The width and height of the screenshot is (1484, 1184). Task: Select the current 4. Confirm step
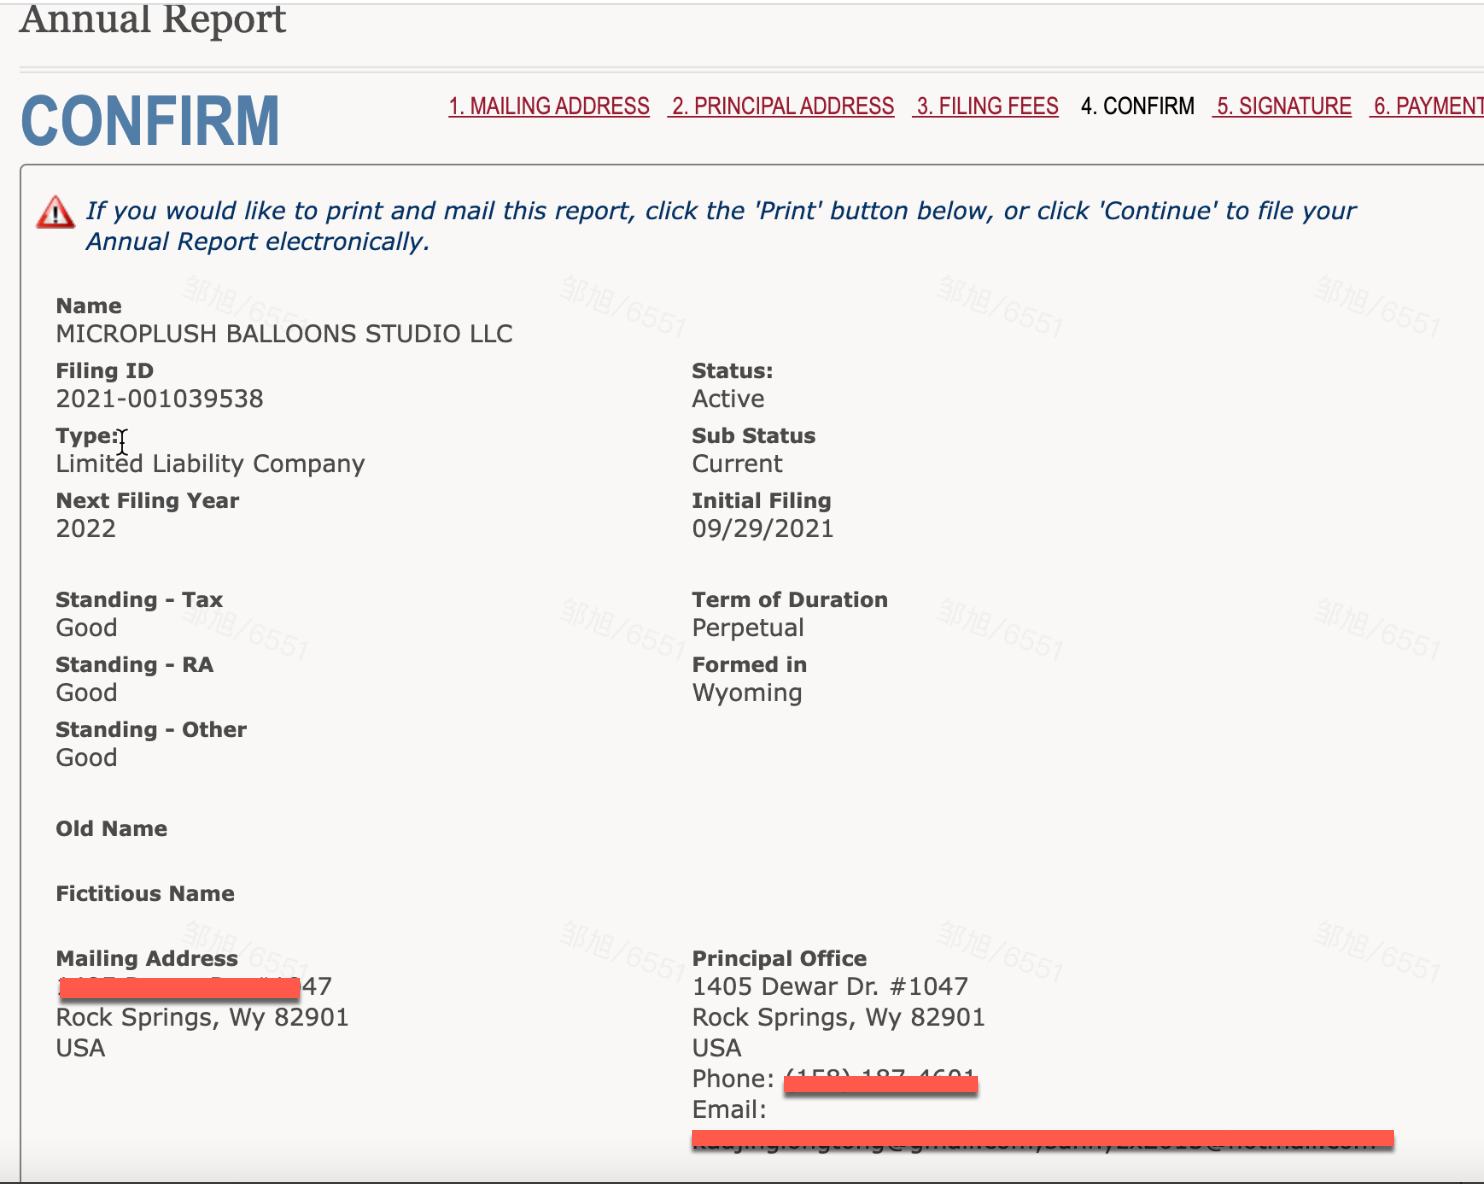[x=1137, y=106]
